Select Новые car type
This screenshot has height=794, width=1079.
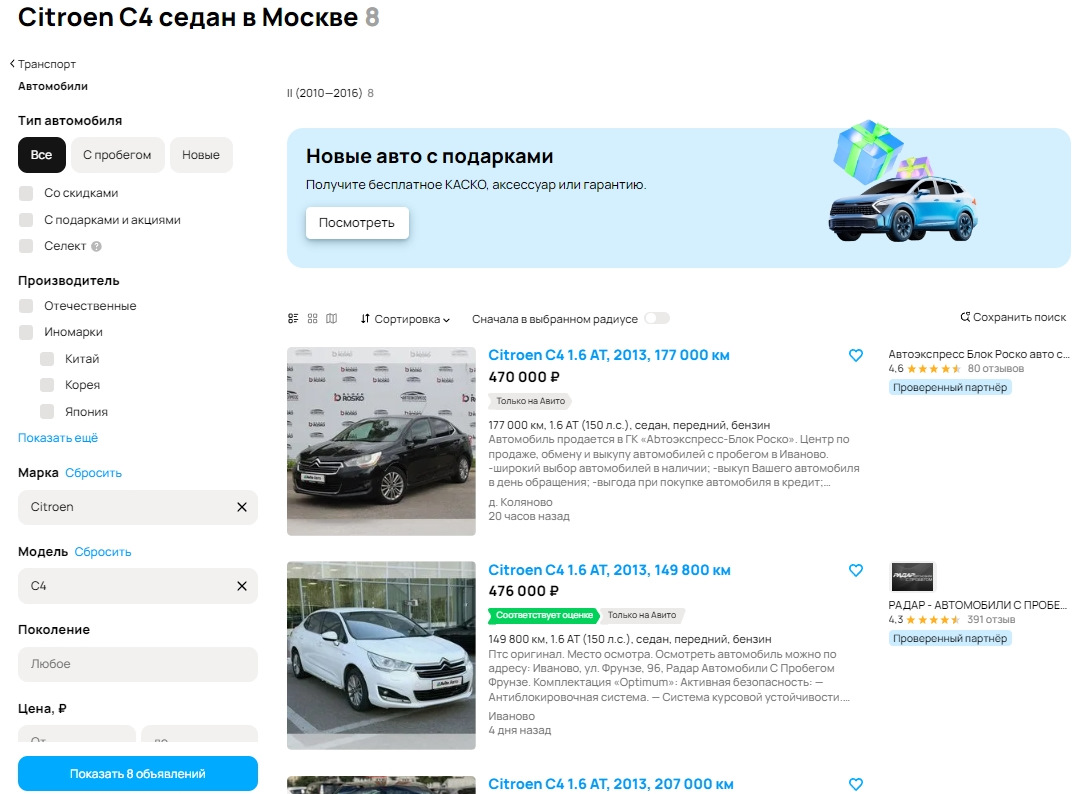click(x=201, y=155)
